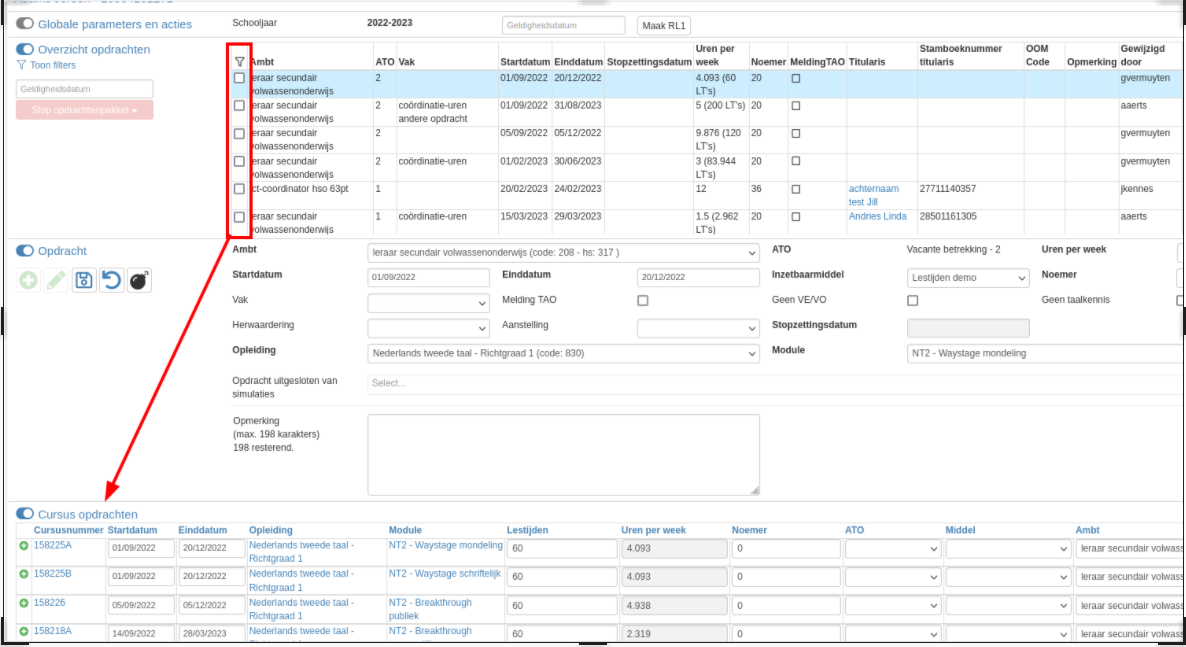Click the Cursus opdrachten section title
This screenshot has height=647, width=1186.
click(88, 515)
